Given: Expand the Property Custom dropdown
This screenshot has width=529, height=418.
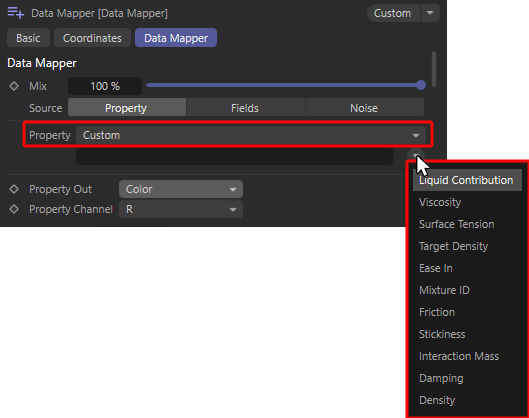Looking at the screenshot, I should [251, 135].
